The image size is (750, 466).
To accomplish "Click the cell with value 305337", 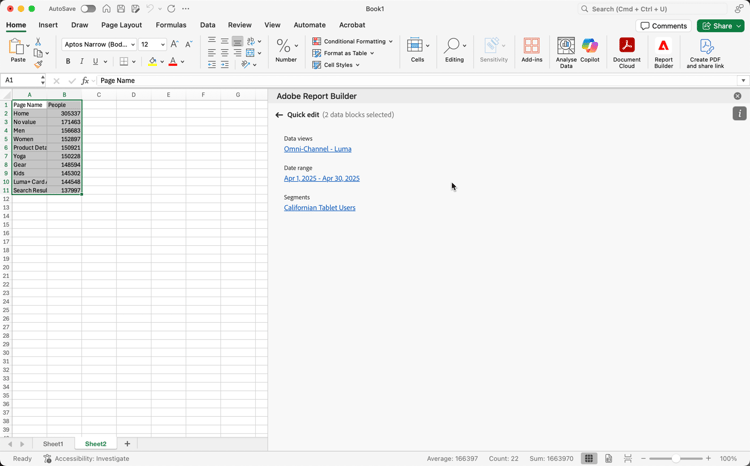I will point(64,113).
